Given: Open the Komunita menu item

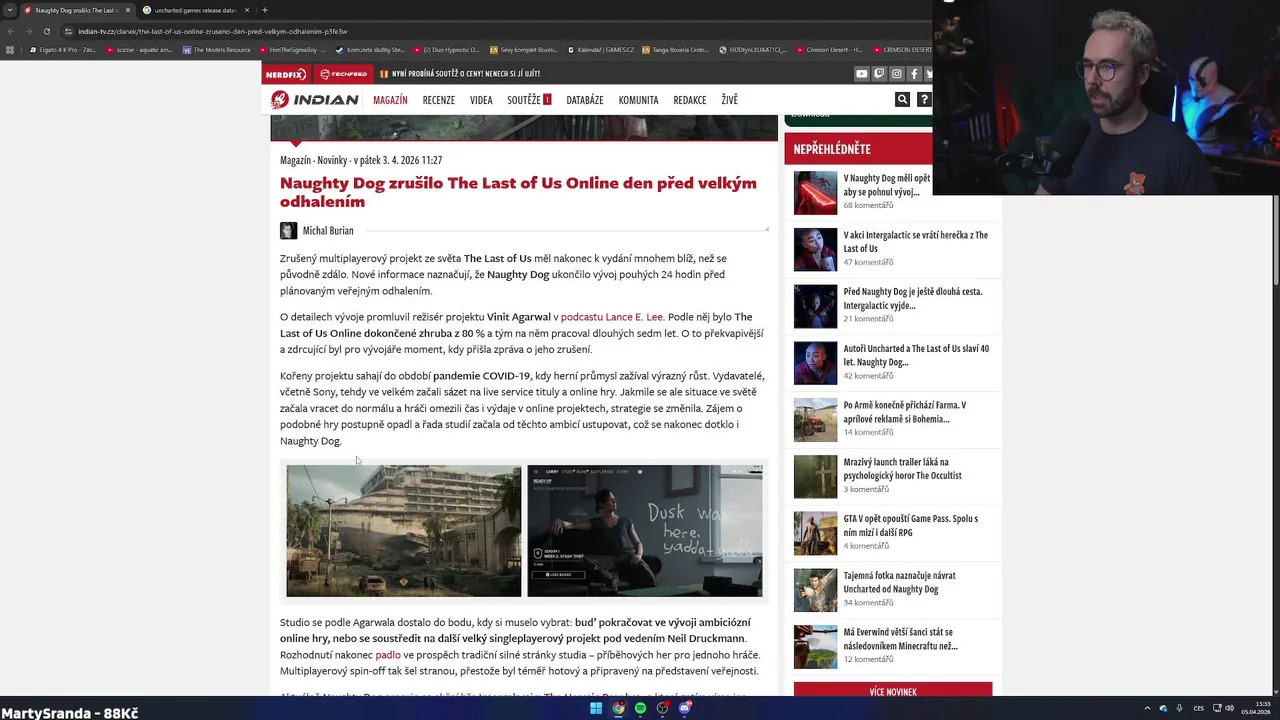Looking at the screenshot, I should click(638, 100).
